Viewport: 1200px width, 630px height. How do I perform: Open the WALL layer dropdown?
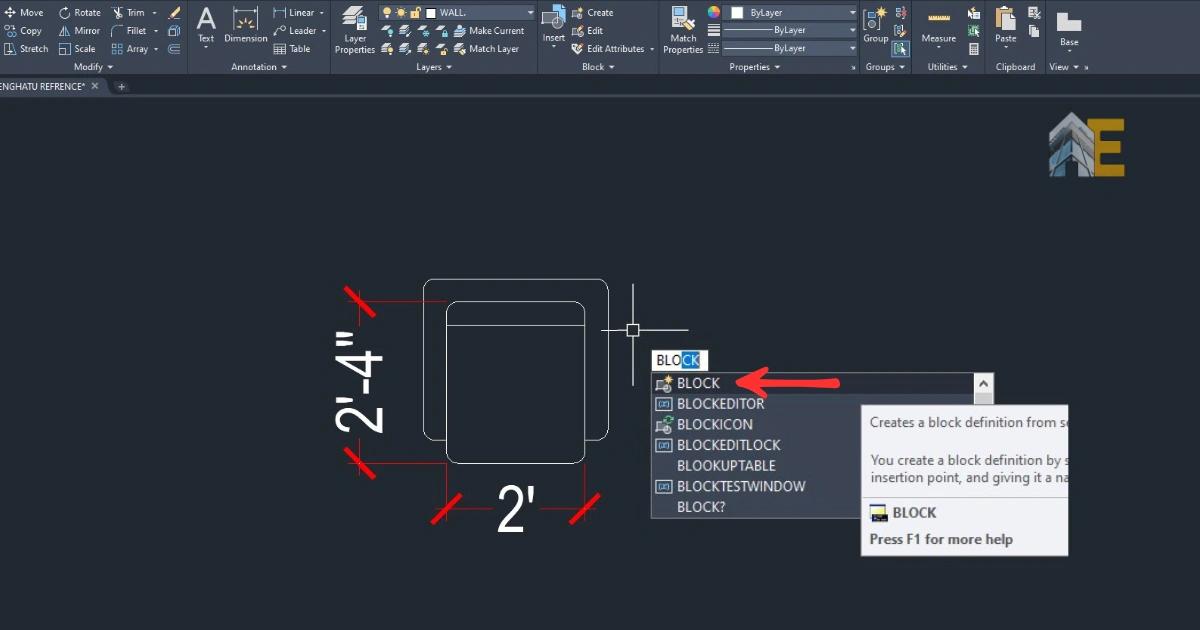[x=531, y=12]
